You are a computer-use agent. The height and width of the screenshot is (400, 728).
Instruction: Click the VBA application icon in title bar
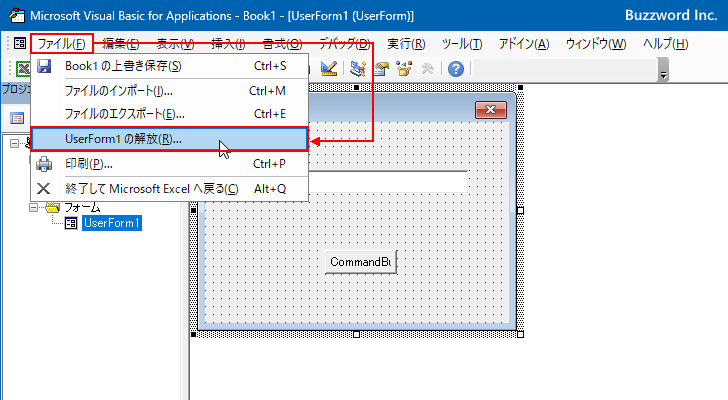point(17,15)
